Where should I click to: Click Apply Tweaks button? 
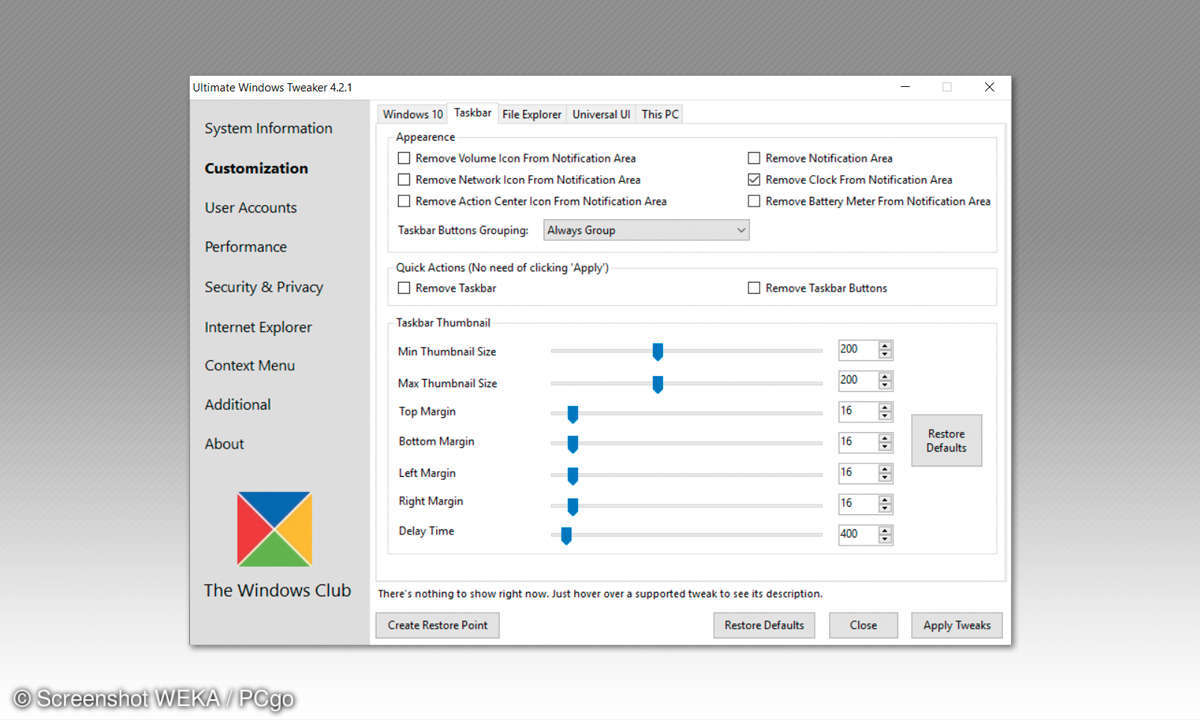pos(957,625)
